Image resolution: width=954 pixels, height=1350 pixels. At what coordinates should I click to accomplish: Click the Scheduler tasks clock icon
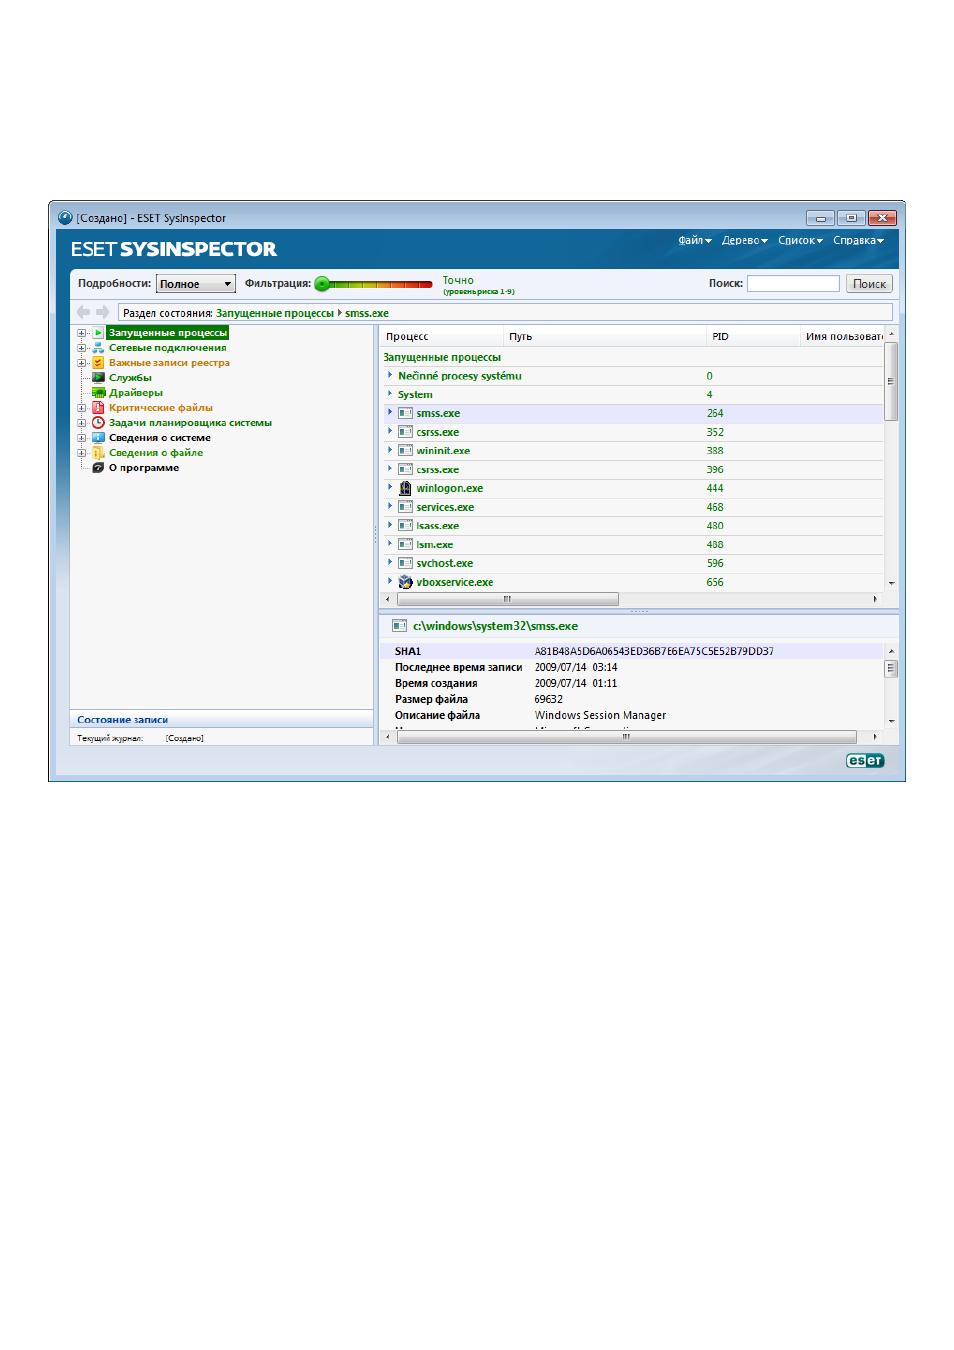(x=99, y=423)
